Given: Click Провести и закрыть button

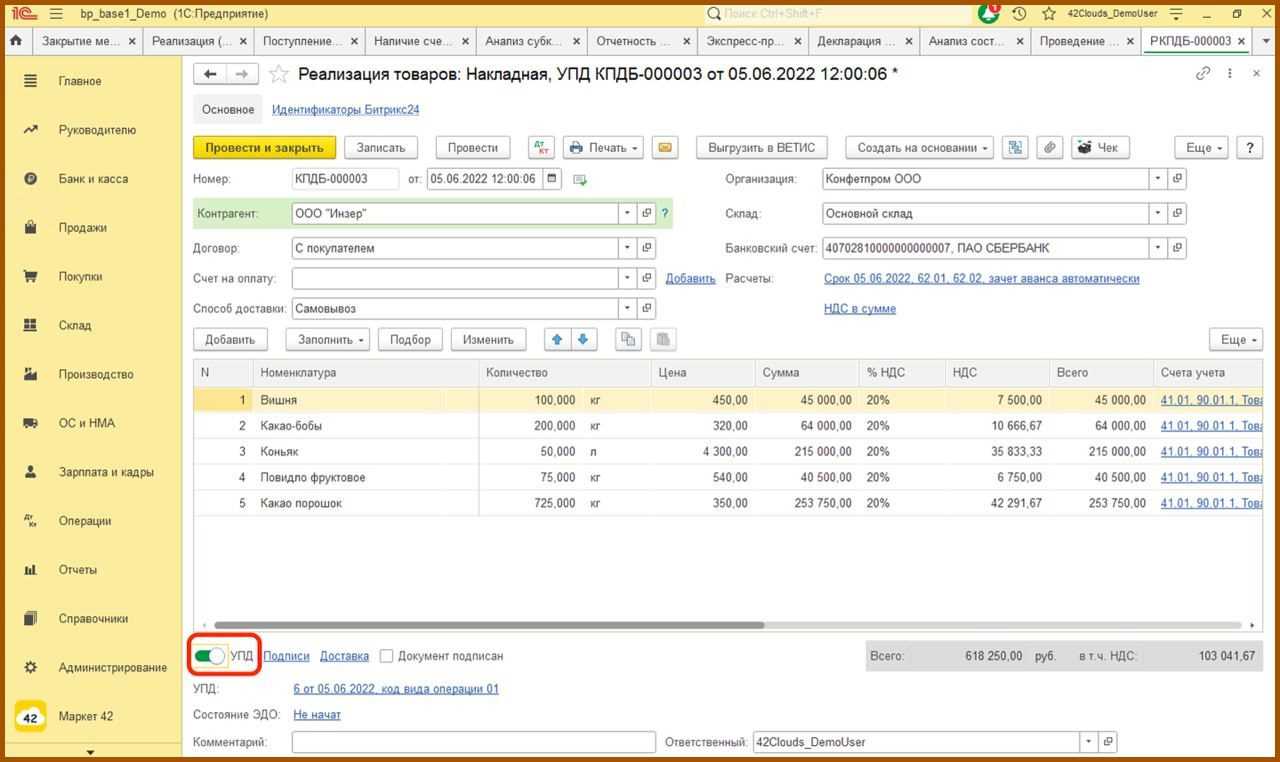Looking at the screenshot, I should (264, 147).
